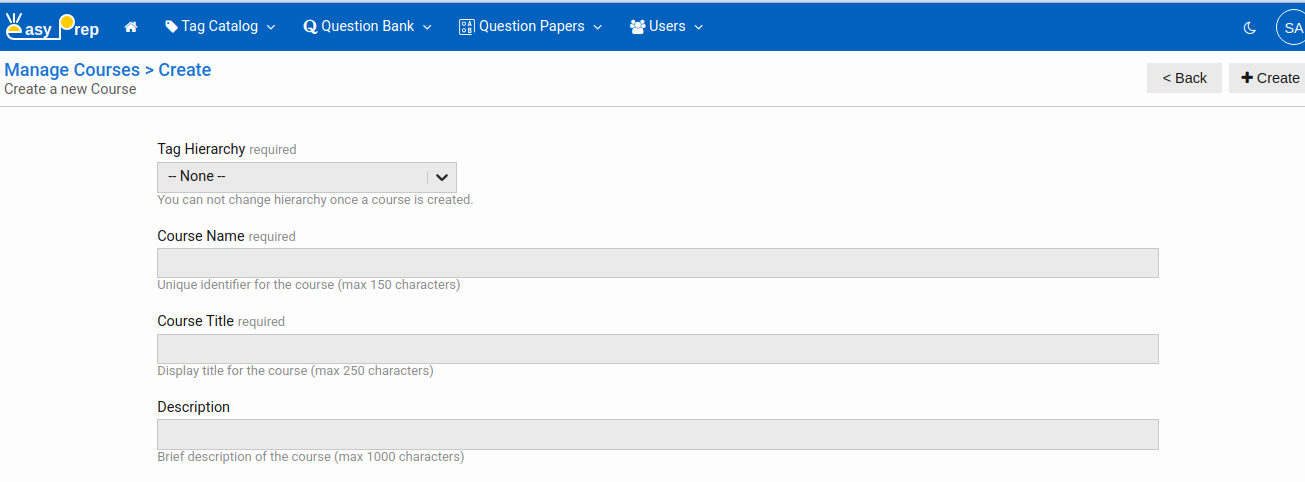Click the Users group icon
This screenshot has height=482, width=1305.
pos(637,27)
